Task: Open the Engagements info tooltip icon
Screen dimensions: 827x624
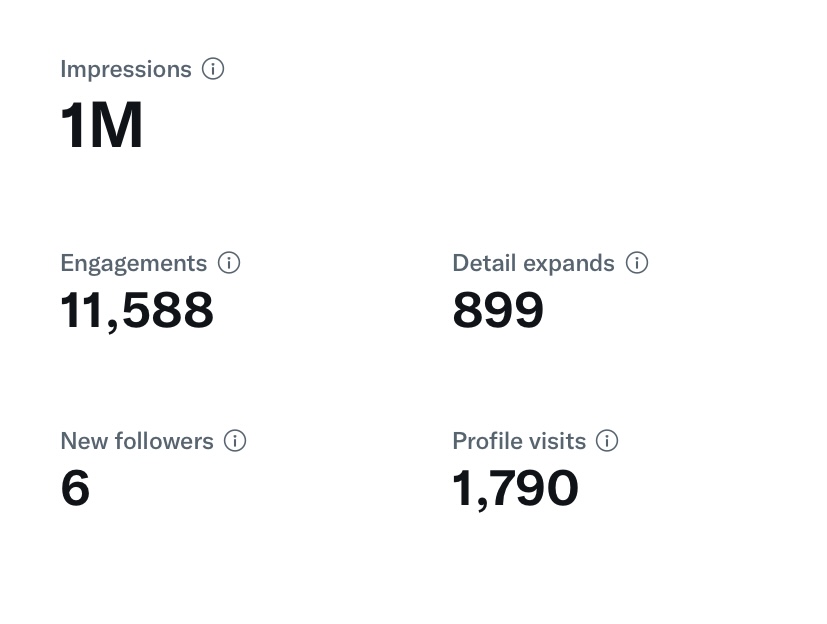Action: tap(229, 263)
